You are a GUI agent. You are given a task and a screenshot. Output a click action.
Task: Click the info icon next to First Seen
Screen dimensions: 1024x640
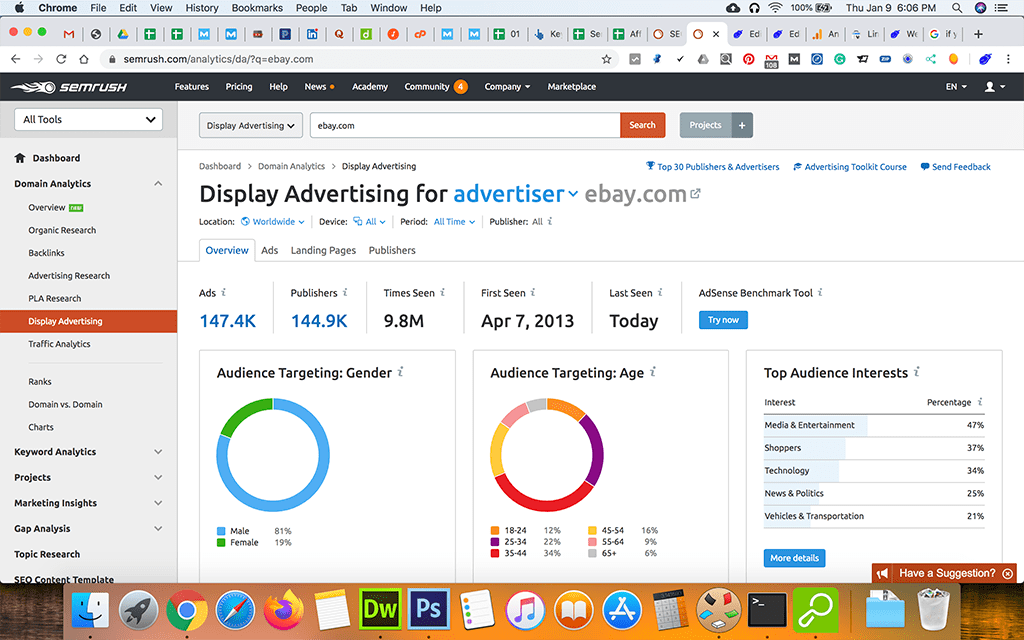pos(533,292)
